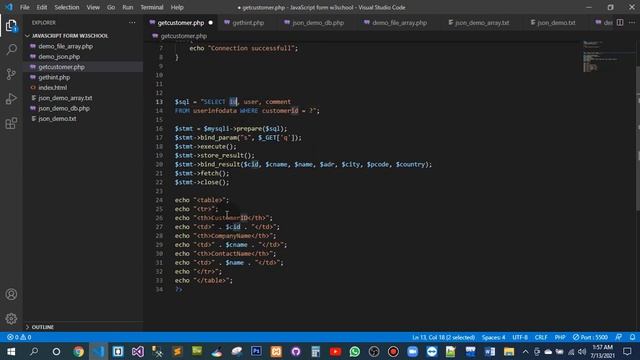Split the editor to the right
640x360 pixels.
[620, 23]
